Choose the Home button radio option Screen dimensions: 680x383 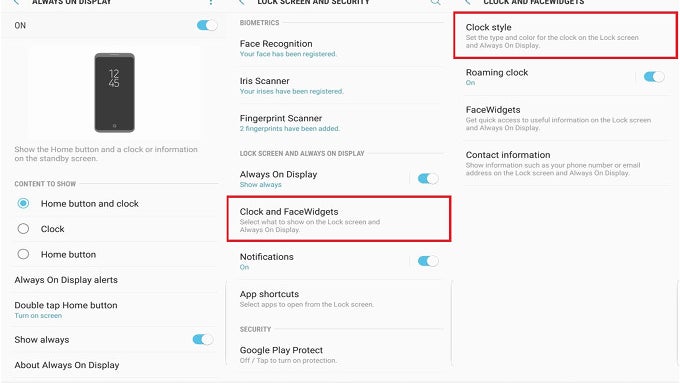(x=23, y=254)
